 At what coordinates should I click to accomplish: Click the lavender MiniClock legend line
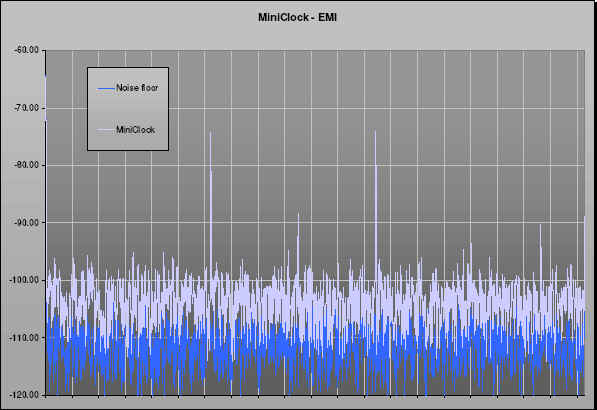(105, 131)
